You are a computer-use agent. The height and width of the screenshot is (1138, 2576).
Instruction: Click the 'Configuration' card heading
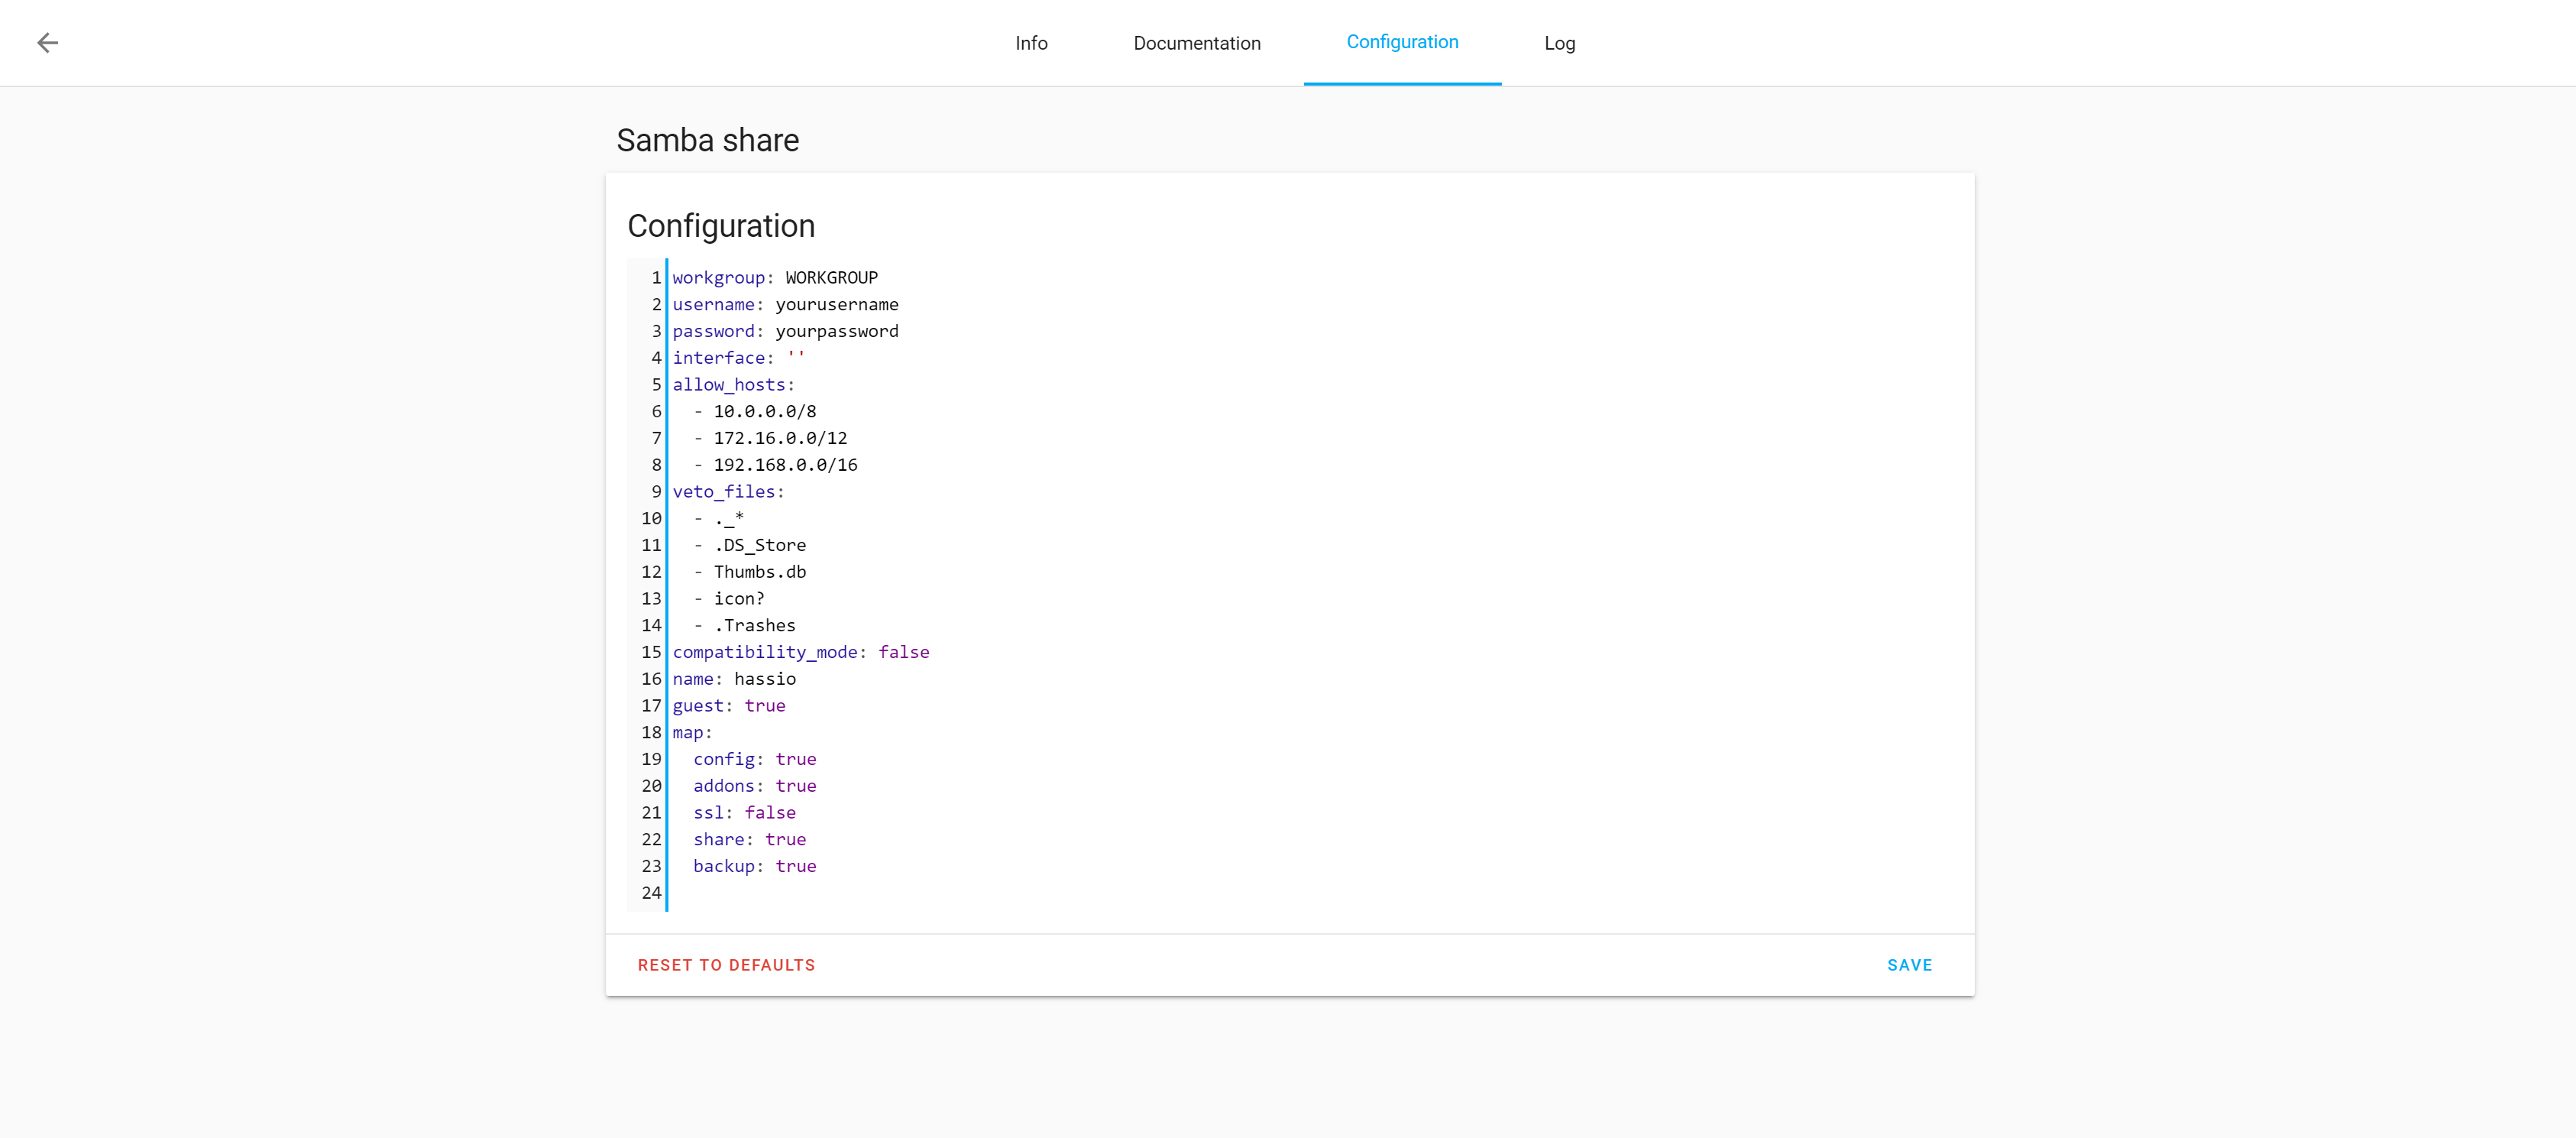(x=721, y=226)
